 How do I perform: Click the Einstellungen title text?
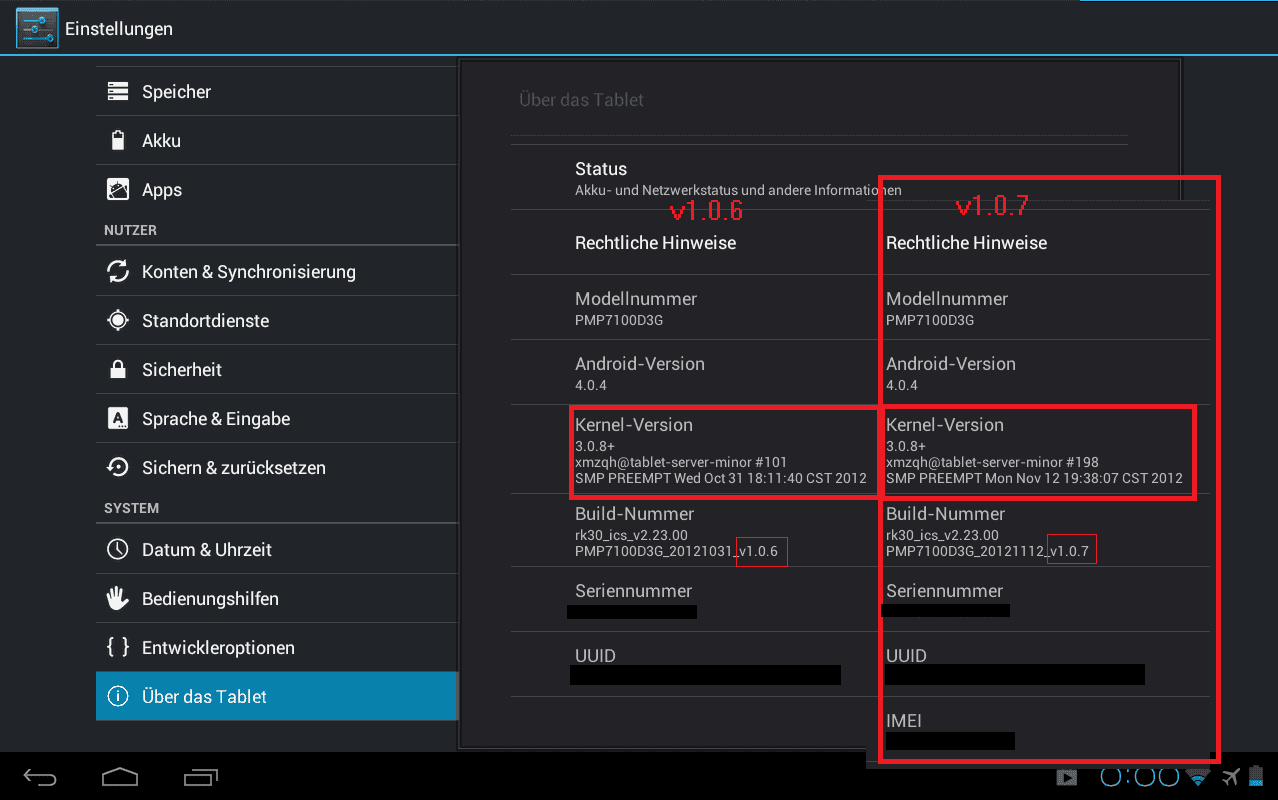pyautogui.click(x=119, y=29)
